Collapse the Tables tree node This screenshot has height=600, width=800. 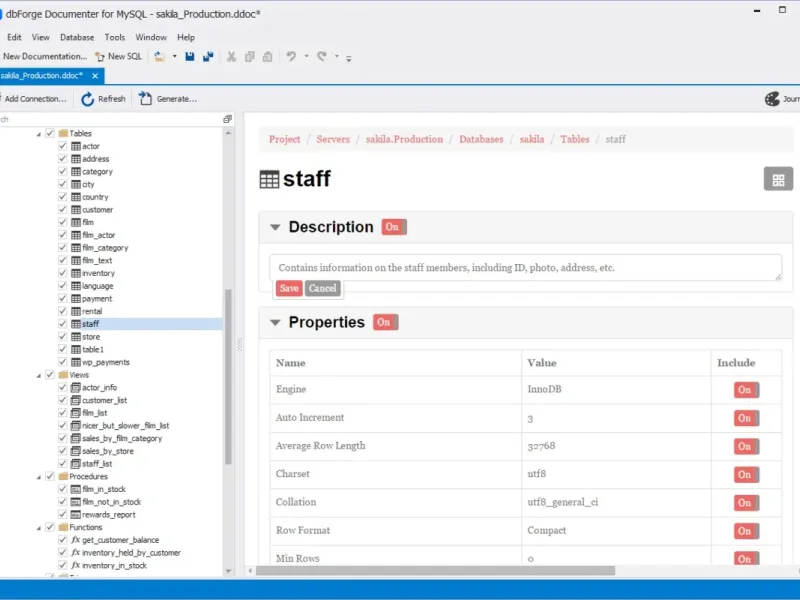pyautogui.click(x=39, y=133)
